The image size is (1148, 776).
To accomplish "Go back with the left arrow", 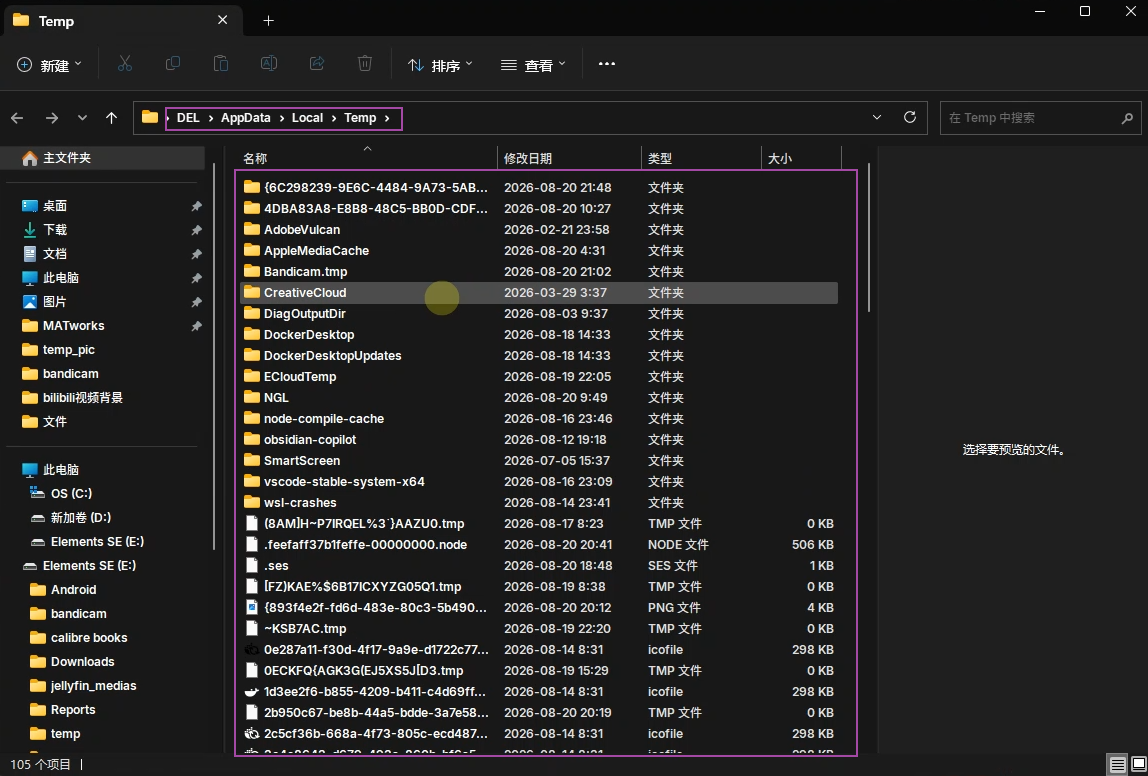I will click(18, 118).
